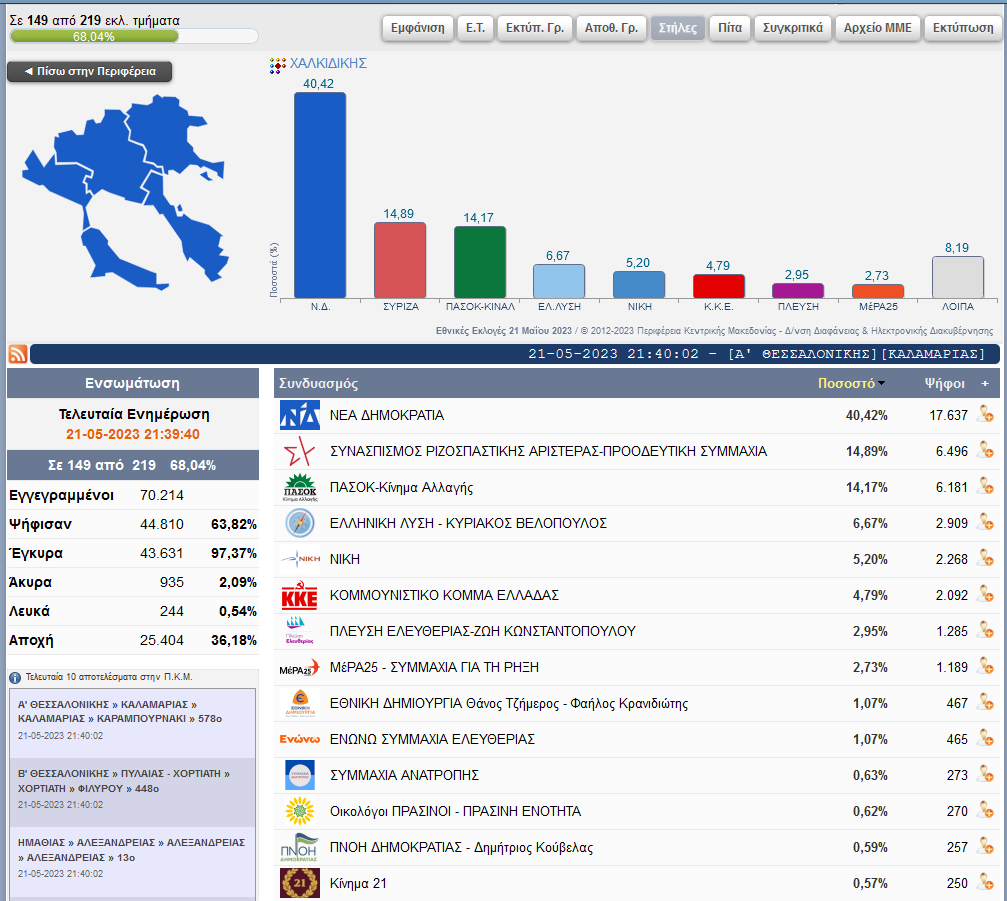Show candidates for ΝΕΑ ΔΗΜΟΚΡΑΤΙΑ row

pyautogui.click(x=984, y=415)
